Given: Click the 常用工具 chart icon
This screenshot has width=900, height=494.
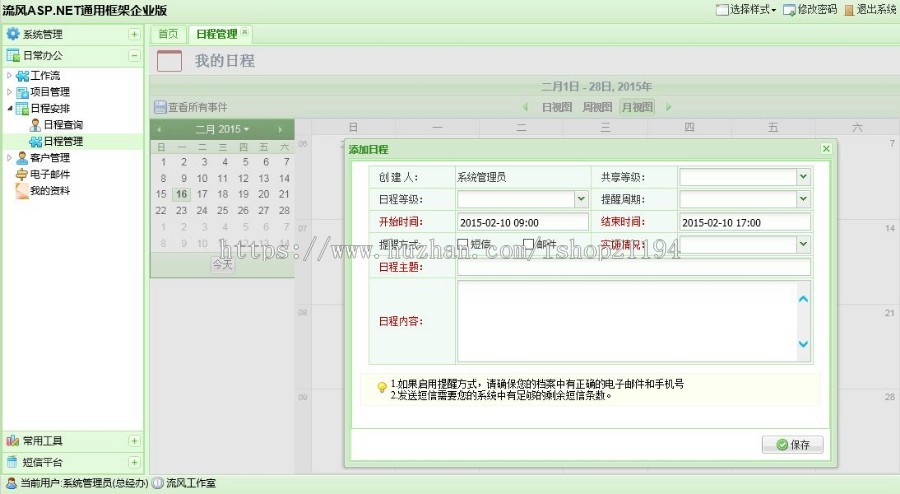Looking at the screenshot, I should (13, 441).
